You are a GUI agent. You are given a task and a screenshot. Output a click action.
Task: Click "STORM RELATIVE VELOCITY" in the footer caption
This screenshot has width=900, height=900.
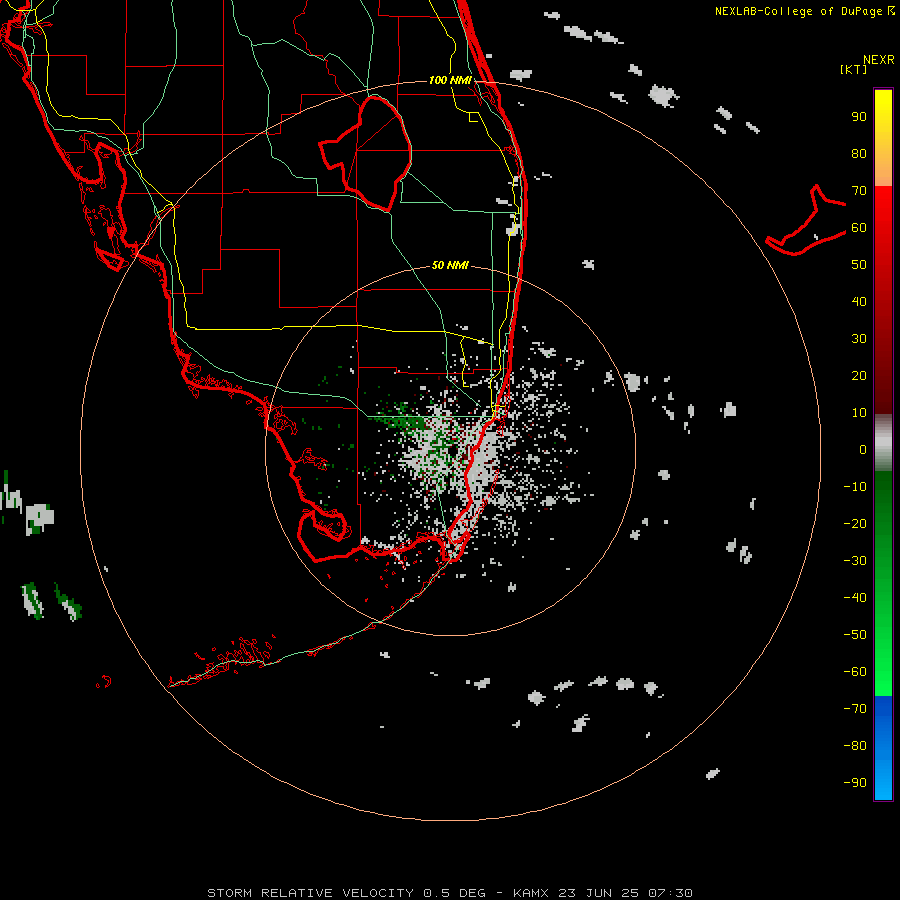[310, 893]
